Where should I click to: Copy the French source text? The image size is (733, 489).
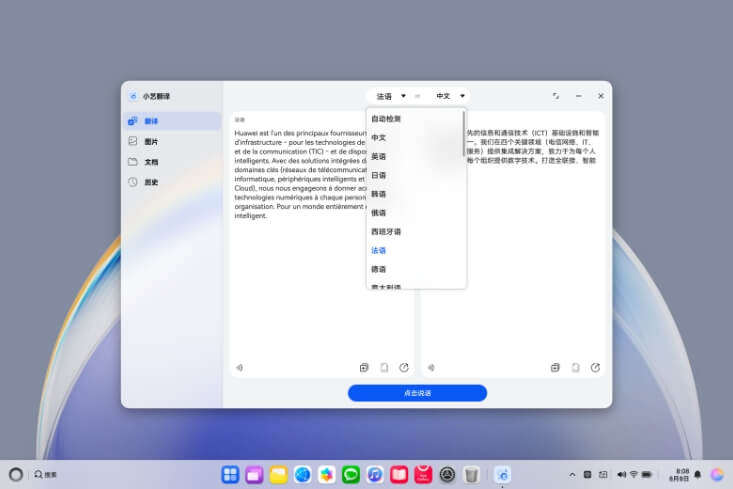[x=384, y=367]
